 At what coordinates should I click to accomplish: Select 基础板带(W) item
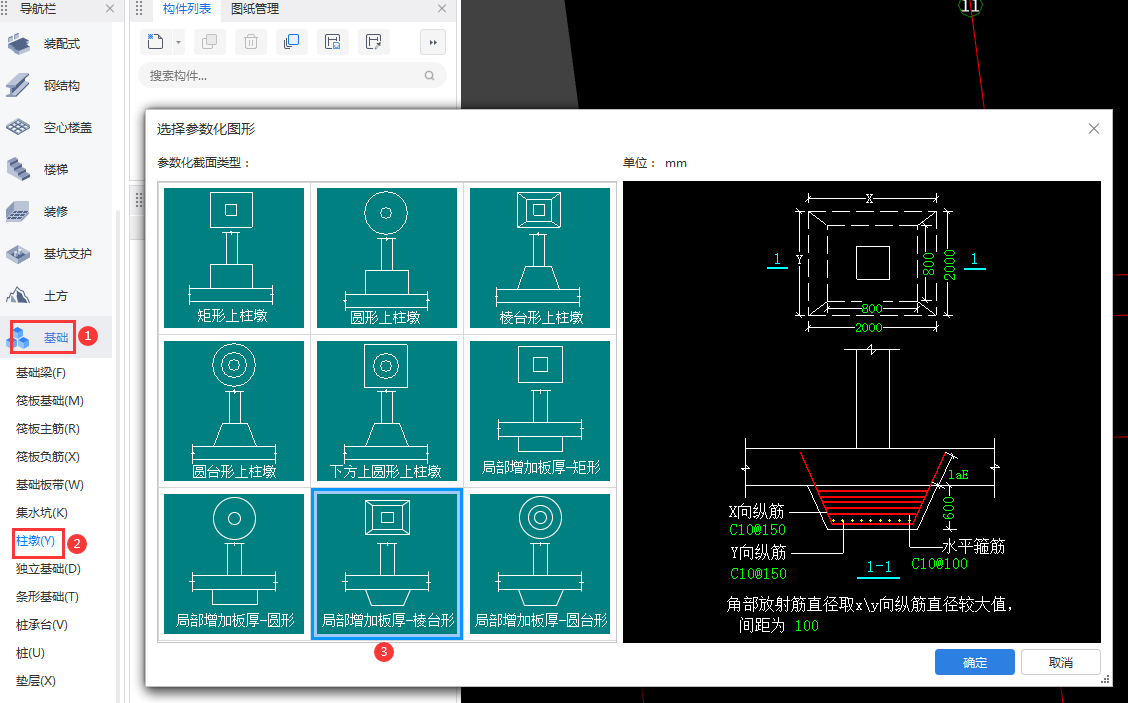click(50, 485)
